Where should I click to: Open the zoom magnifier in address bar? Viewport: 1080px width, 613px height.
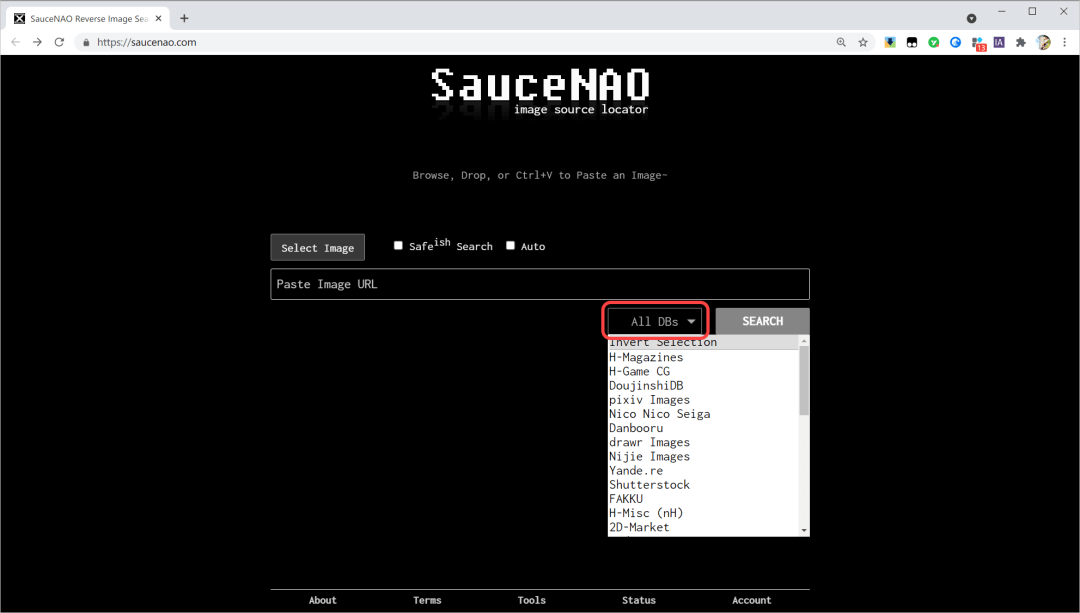pyautogui.click(x=841, y=42)
